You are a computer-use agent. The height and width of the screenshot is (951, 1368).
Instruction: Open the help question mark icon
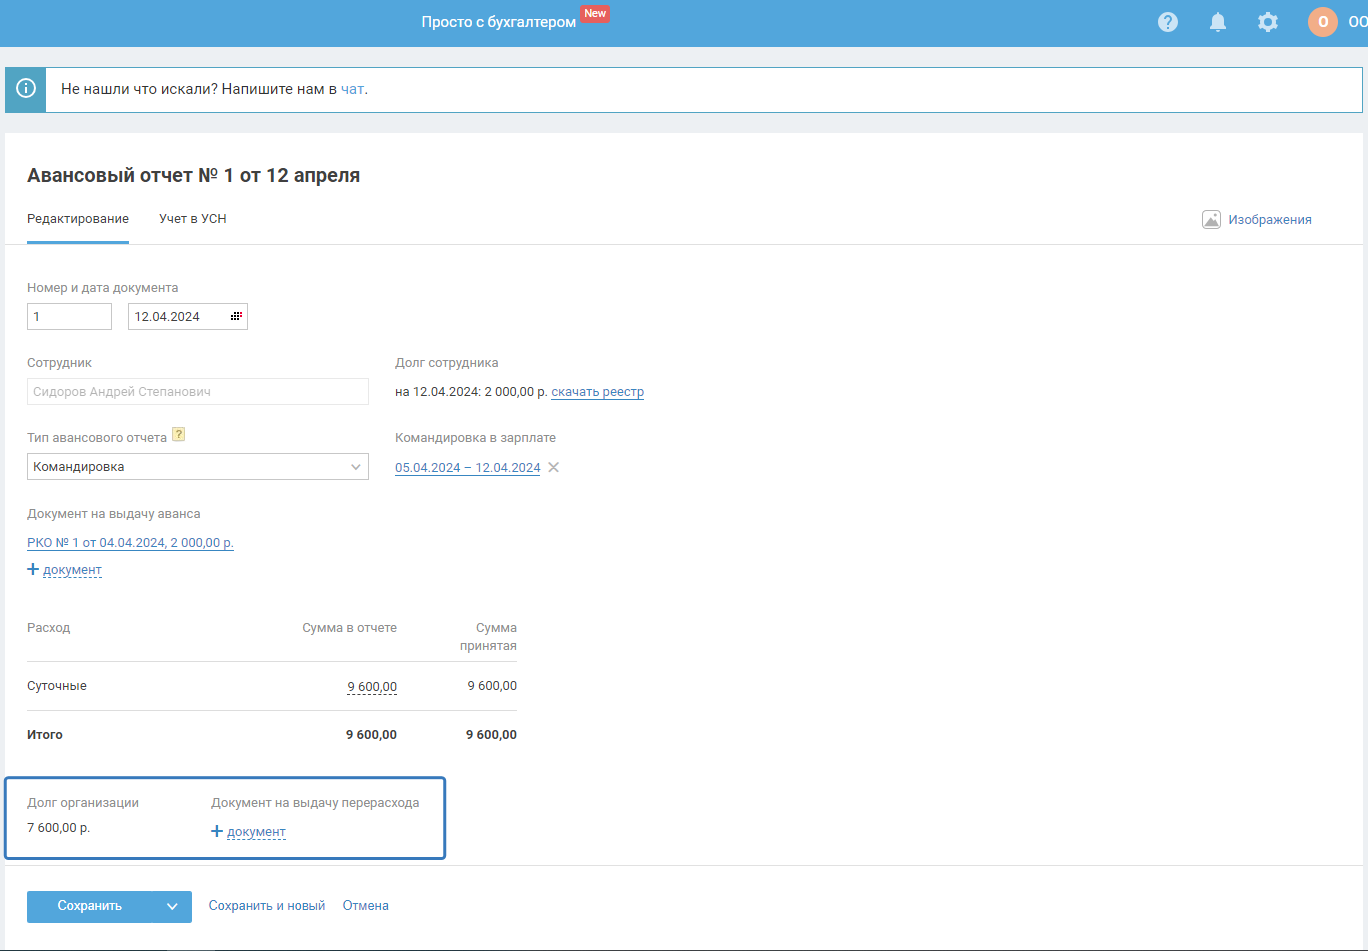pyautogui.click(x=1167, y=22)
